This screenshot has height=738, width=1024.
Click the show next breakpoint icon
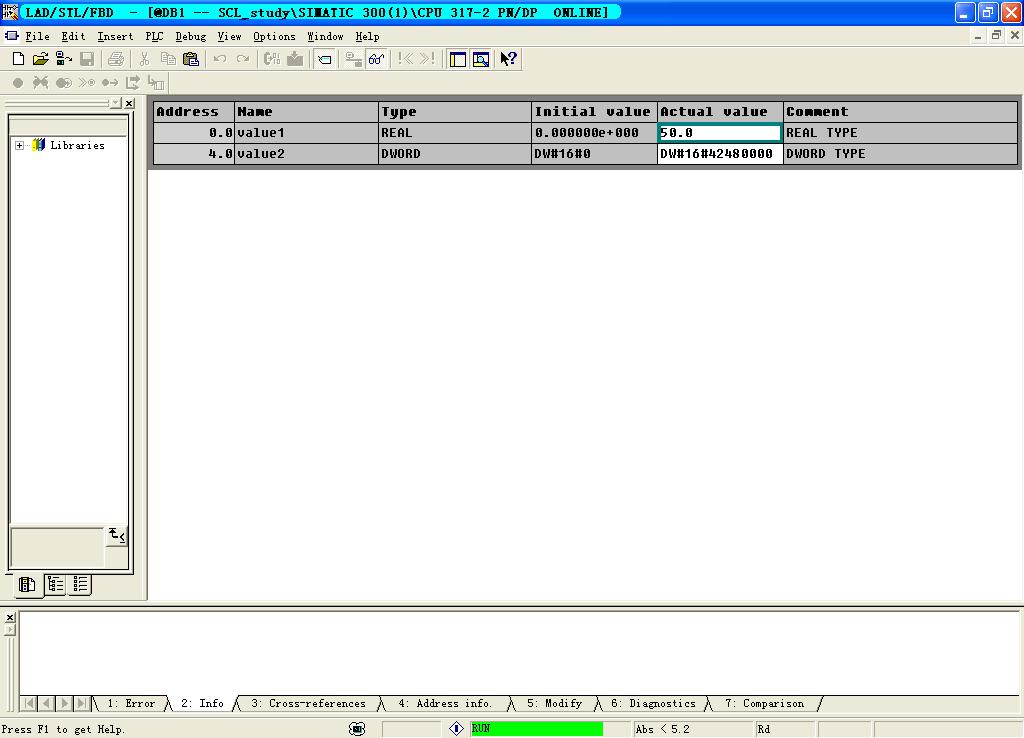pyautogui.click(x=86, y=82)
